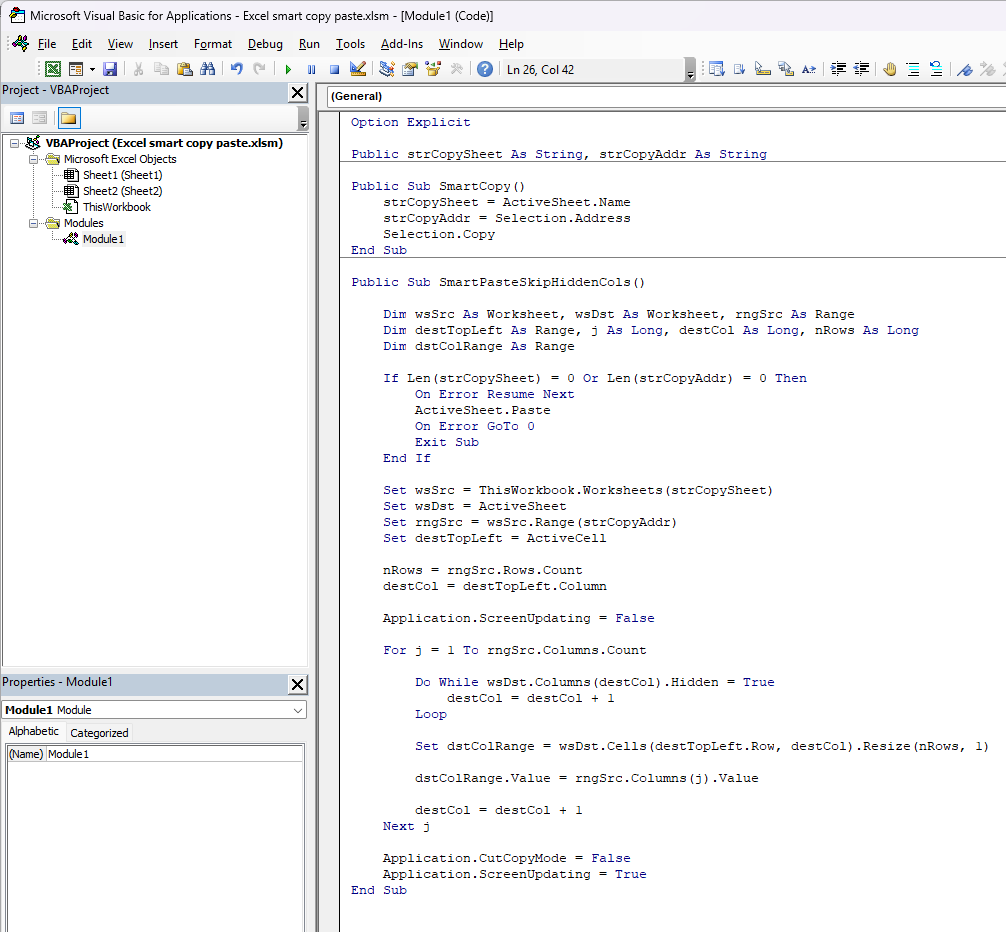Select Sheet2 (Sheet2) in project tree
The height and width of the screenshot is (932, 1006).
coord(122,191)
